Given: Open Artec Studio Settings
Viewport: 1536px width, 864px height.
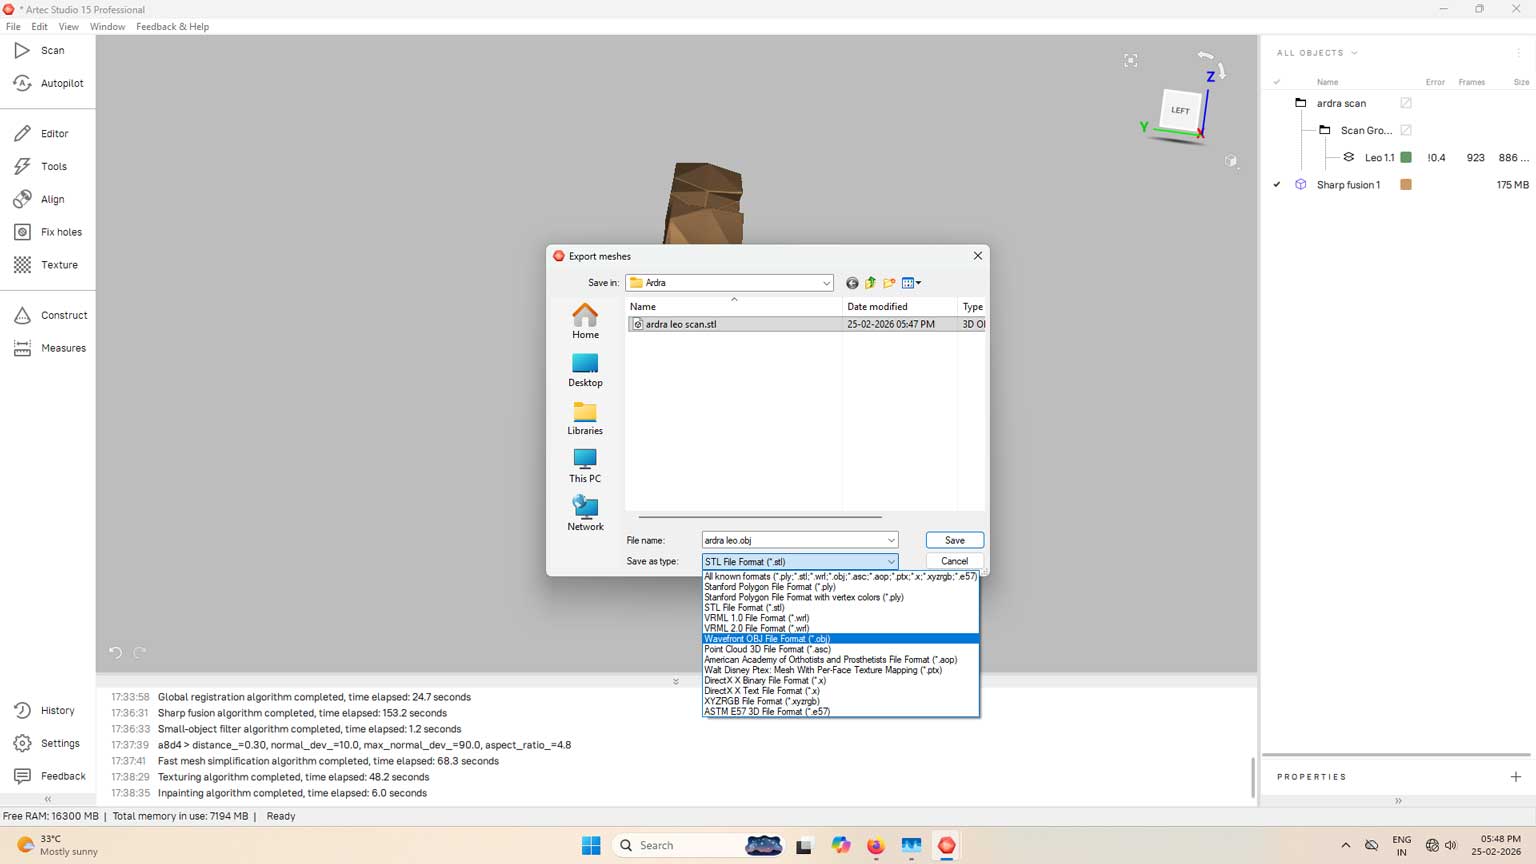Looking at the screenshot, I should point(47,743).
